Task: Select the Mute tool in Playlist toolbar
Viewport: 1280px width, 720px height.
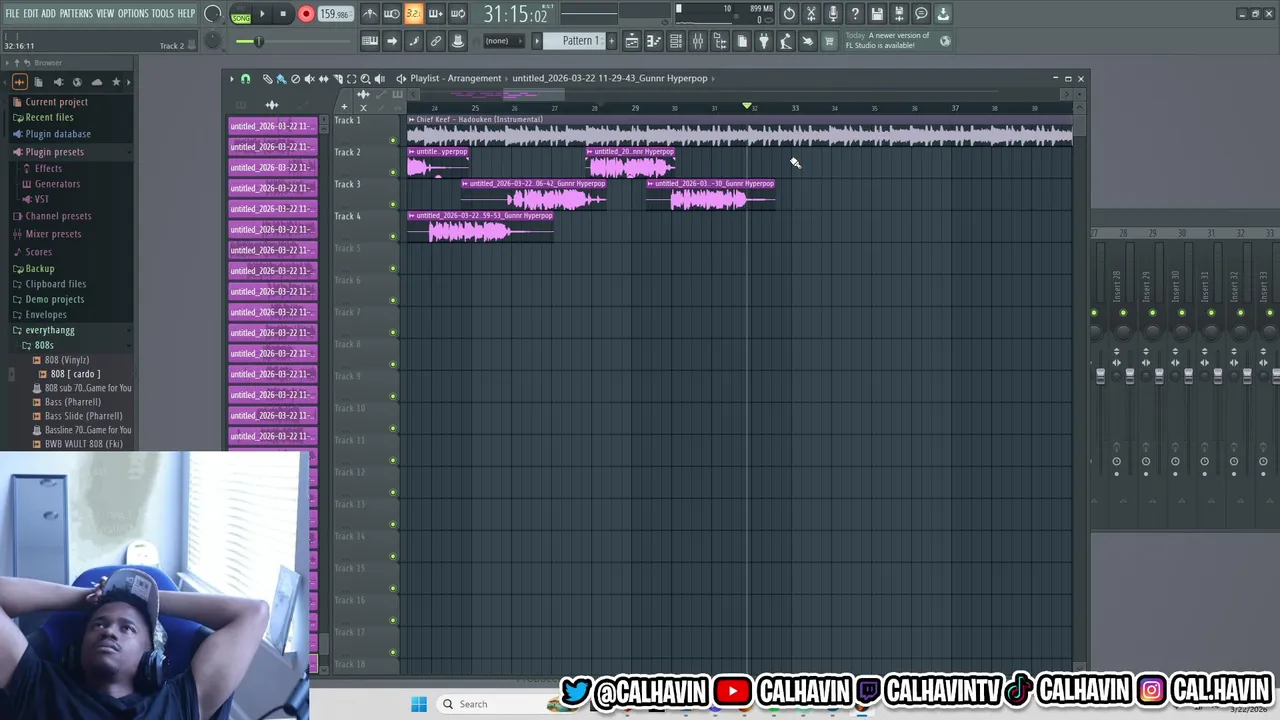Action: 309,79
